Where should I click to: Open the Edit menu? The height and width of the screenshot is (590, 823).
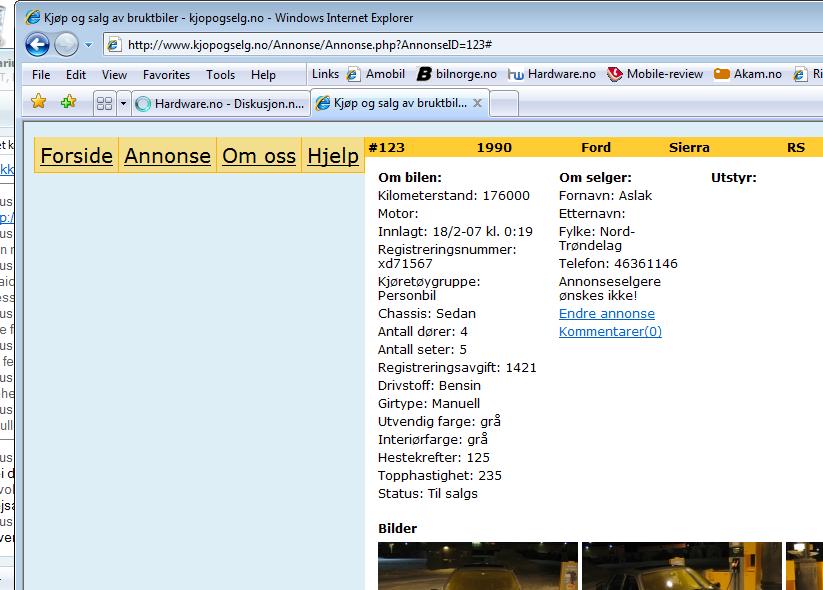pyautogui.click(x=76, y=75)
